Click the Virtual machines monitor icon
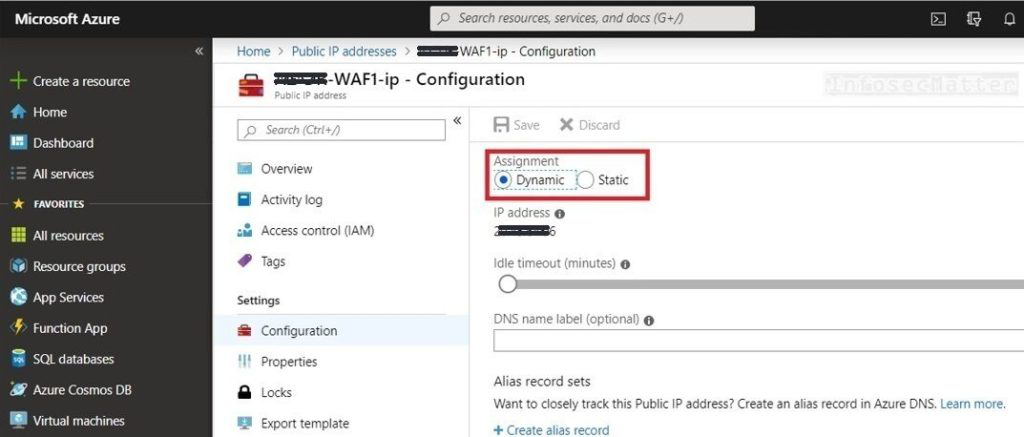 coord(18,421)
